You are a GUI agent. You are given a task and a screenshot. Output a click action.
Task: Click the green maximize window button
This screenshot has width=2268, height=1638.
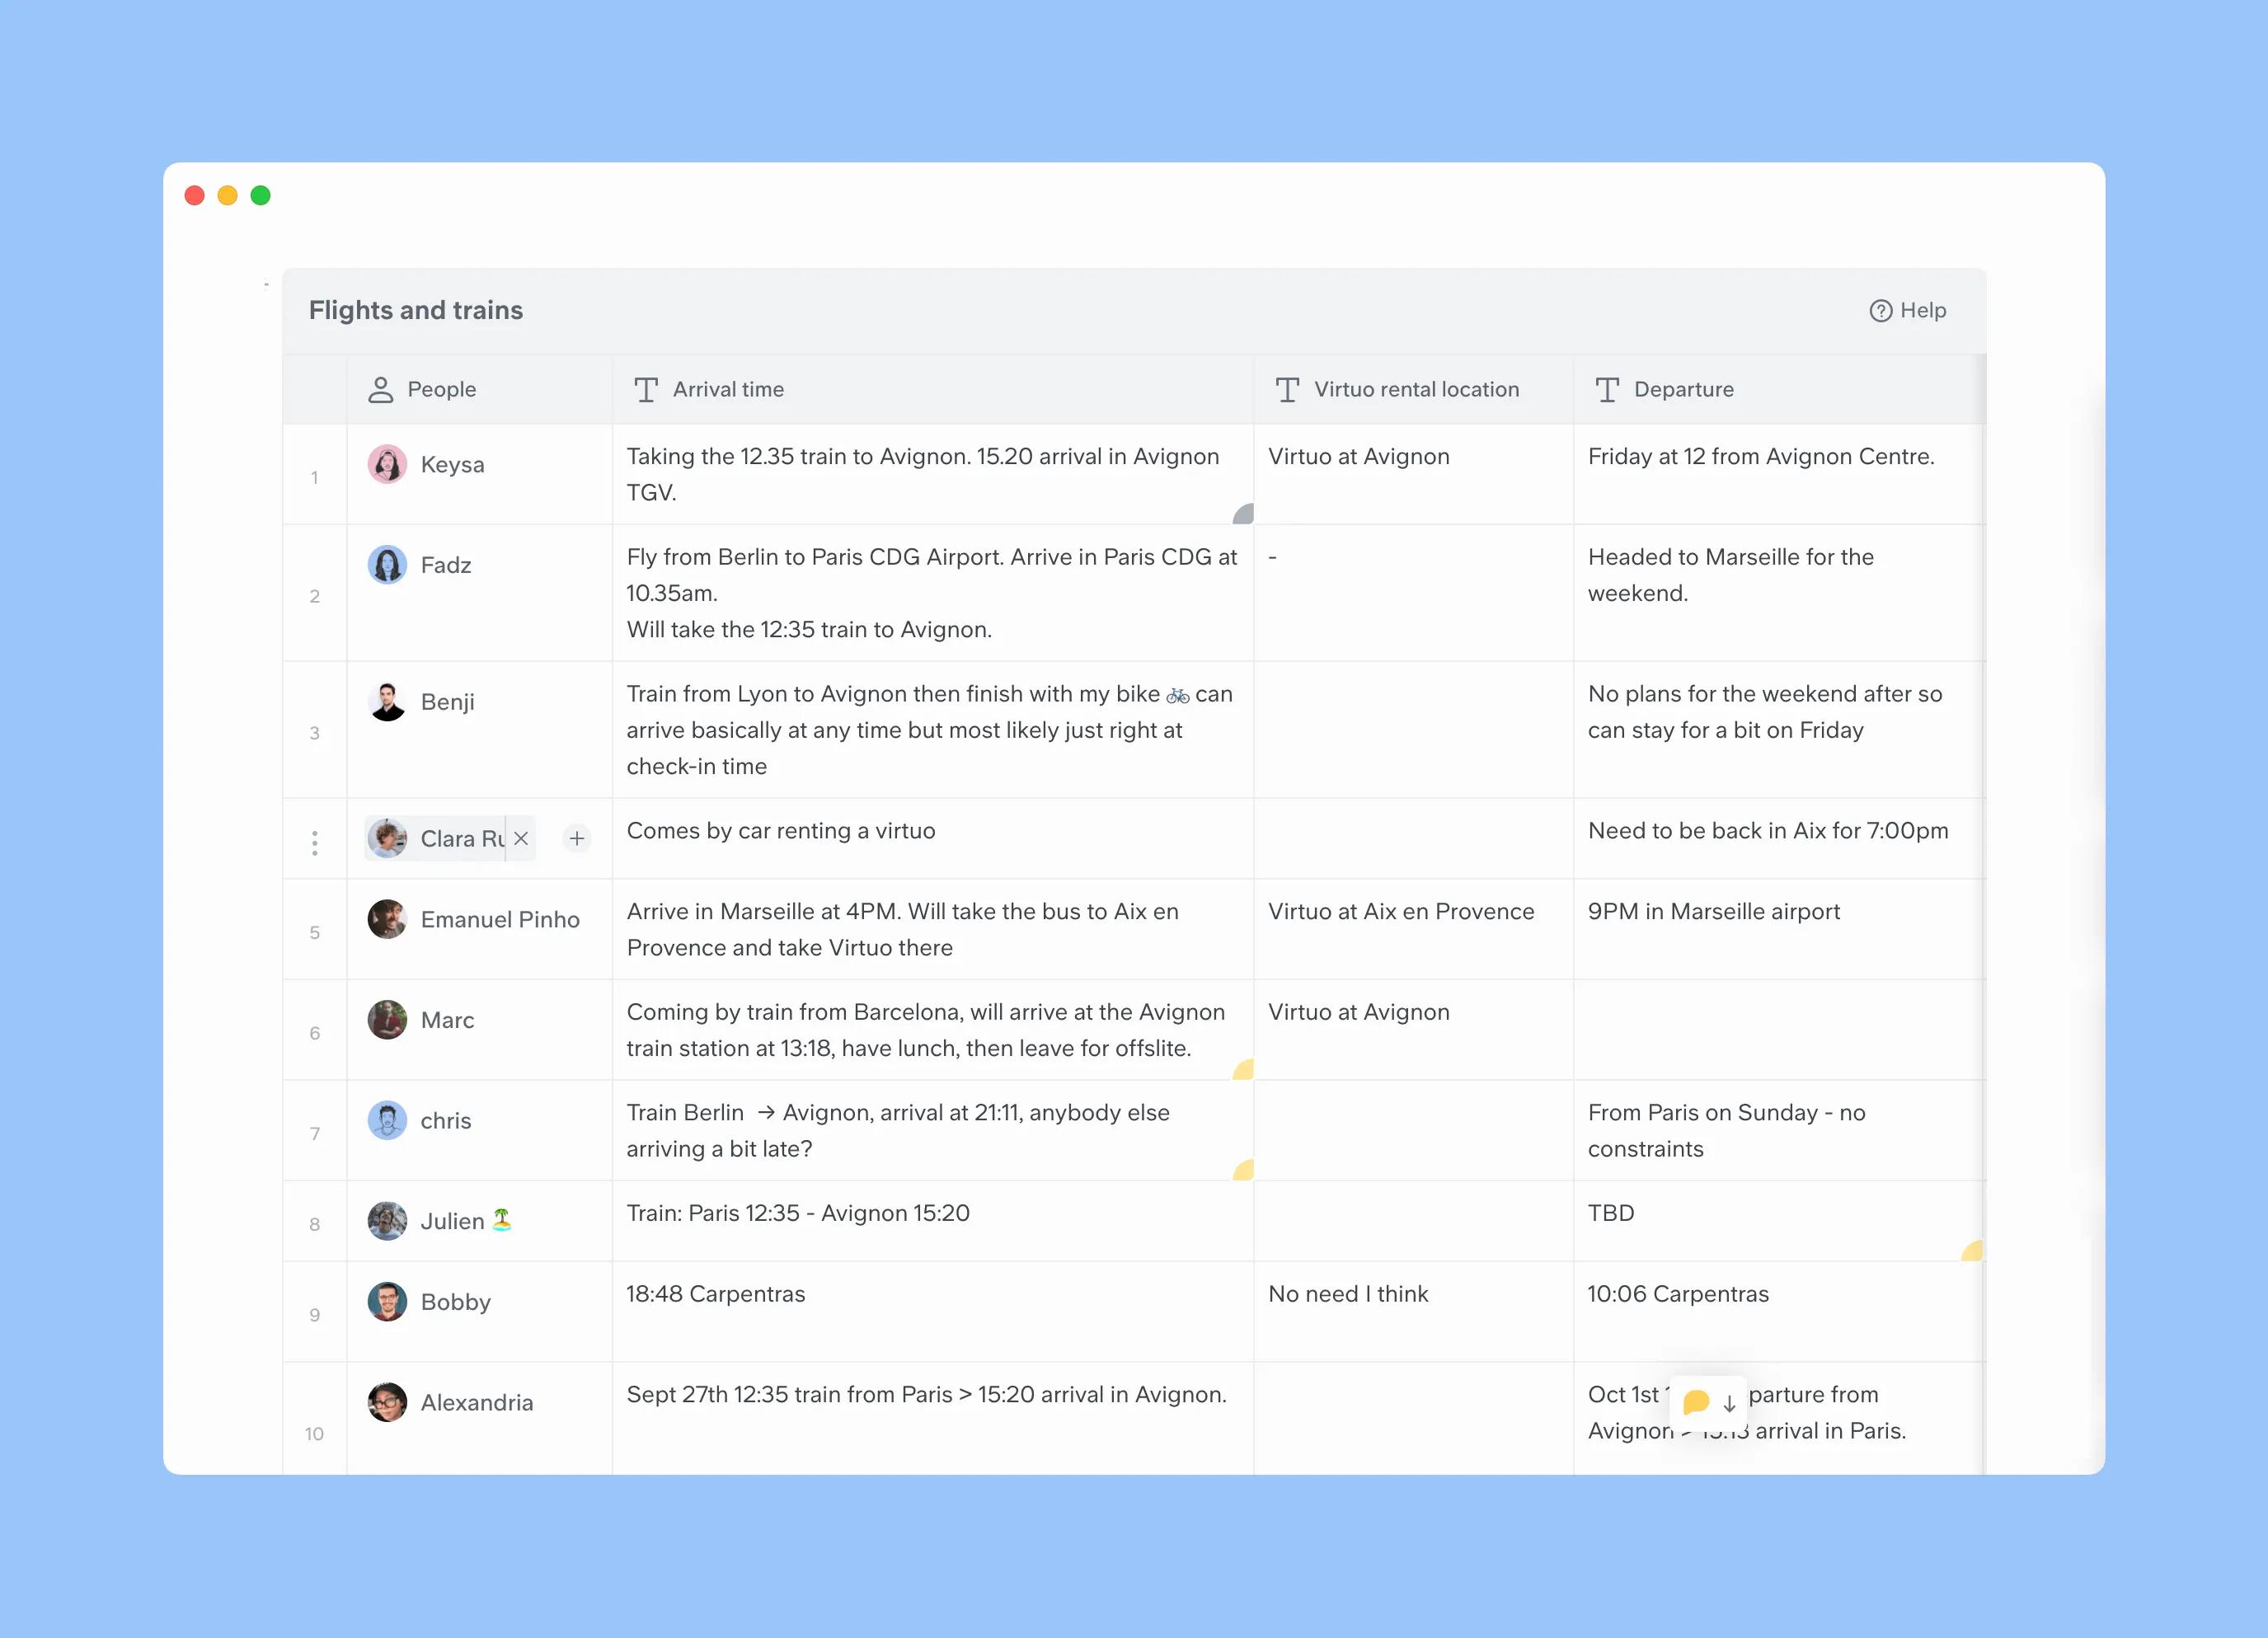click(261, 195)
